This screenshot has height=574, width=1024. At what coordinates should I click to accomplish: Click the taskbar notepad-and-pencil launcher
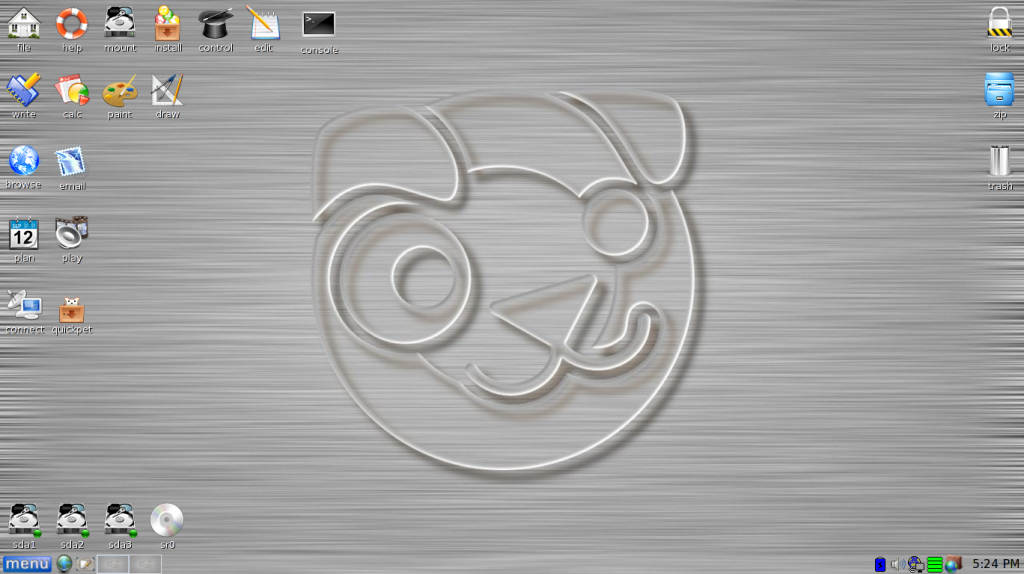(x=85, y=564)
